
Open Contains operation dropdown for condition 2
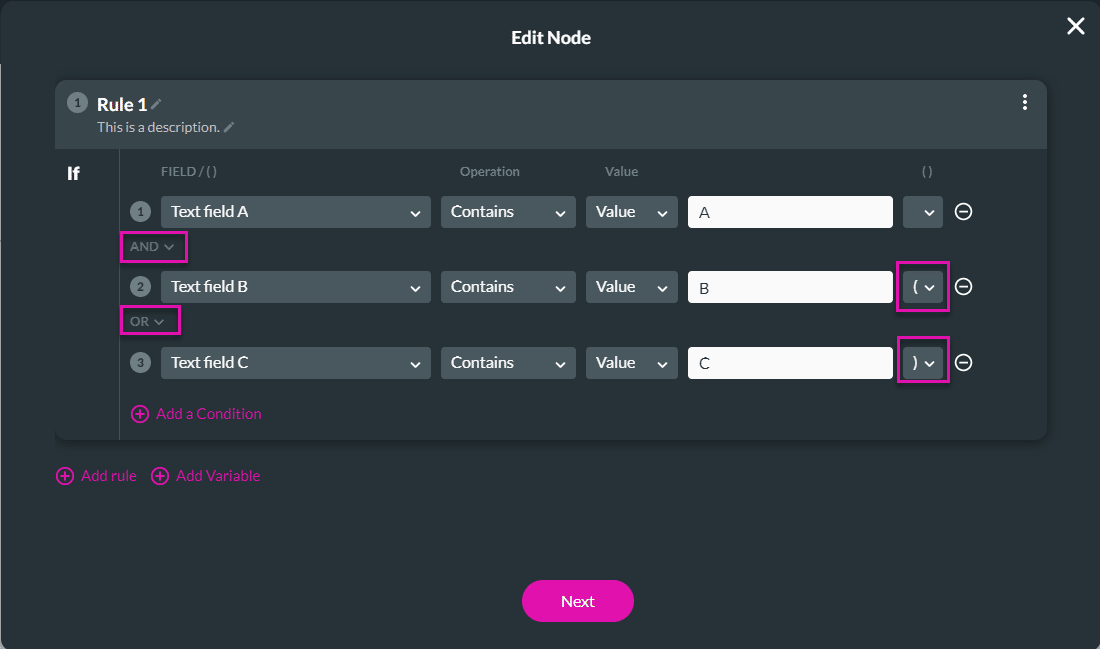tap(508, 287)
